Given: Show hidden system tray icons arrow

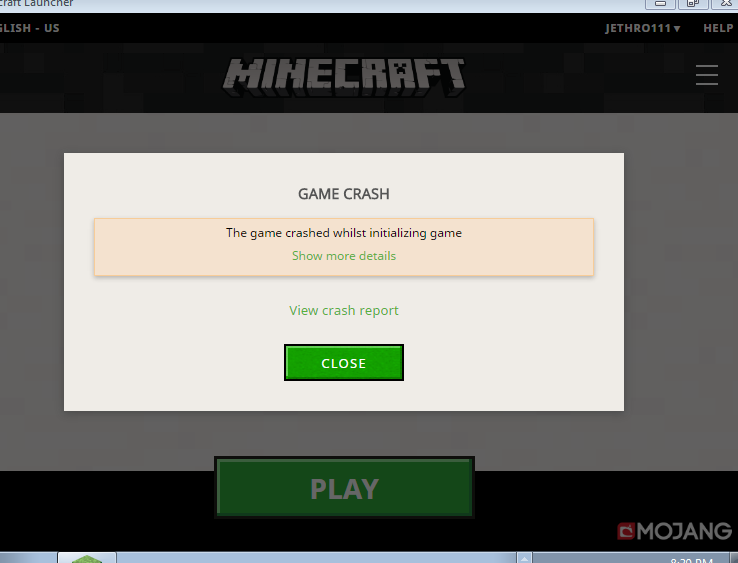Looking at the screenshot, I should pos(524,558).
